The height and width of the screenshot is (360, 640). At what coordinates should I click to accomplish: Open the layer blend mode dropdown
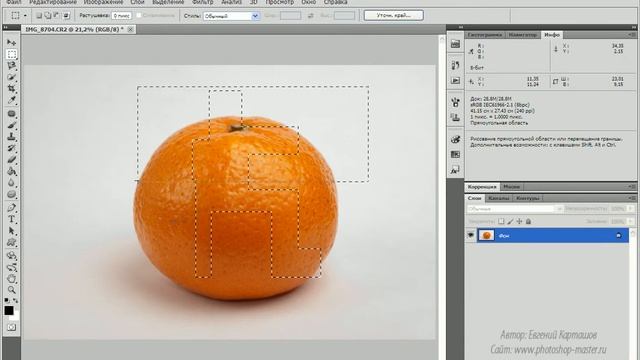[515, 209]
